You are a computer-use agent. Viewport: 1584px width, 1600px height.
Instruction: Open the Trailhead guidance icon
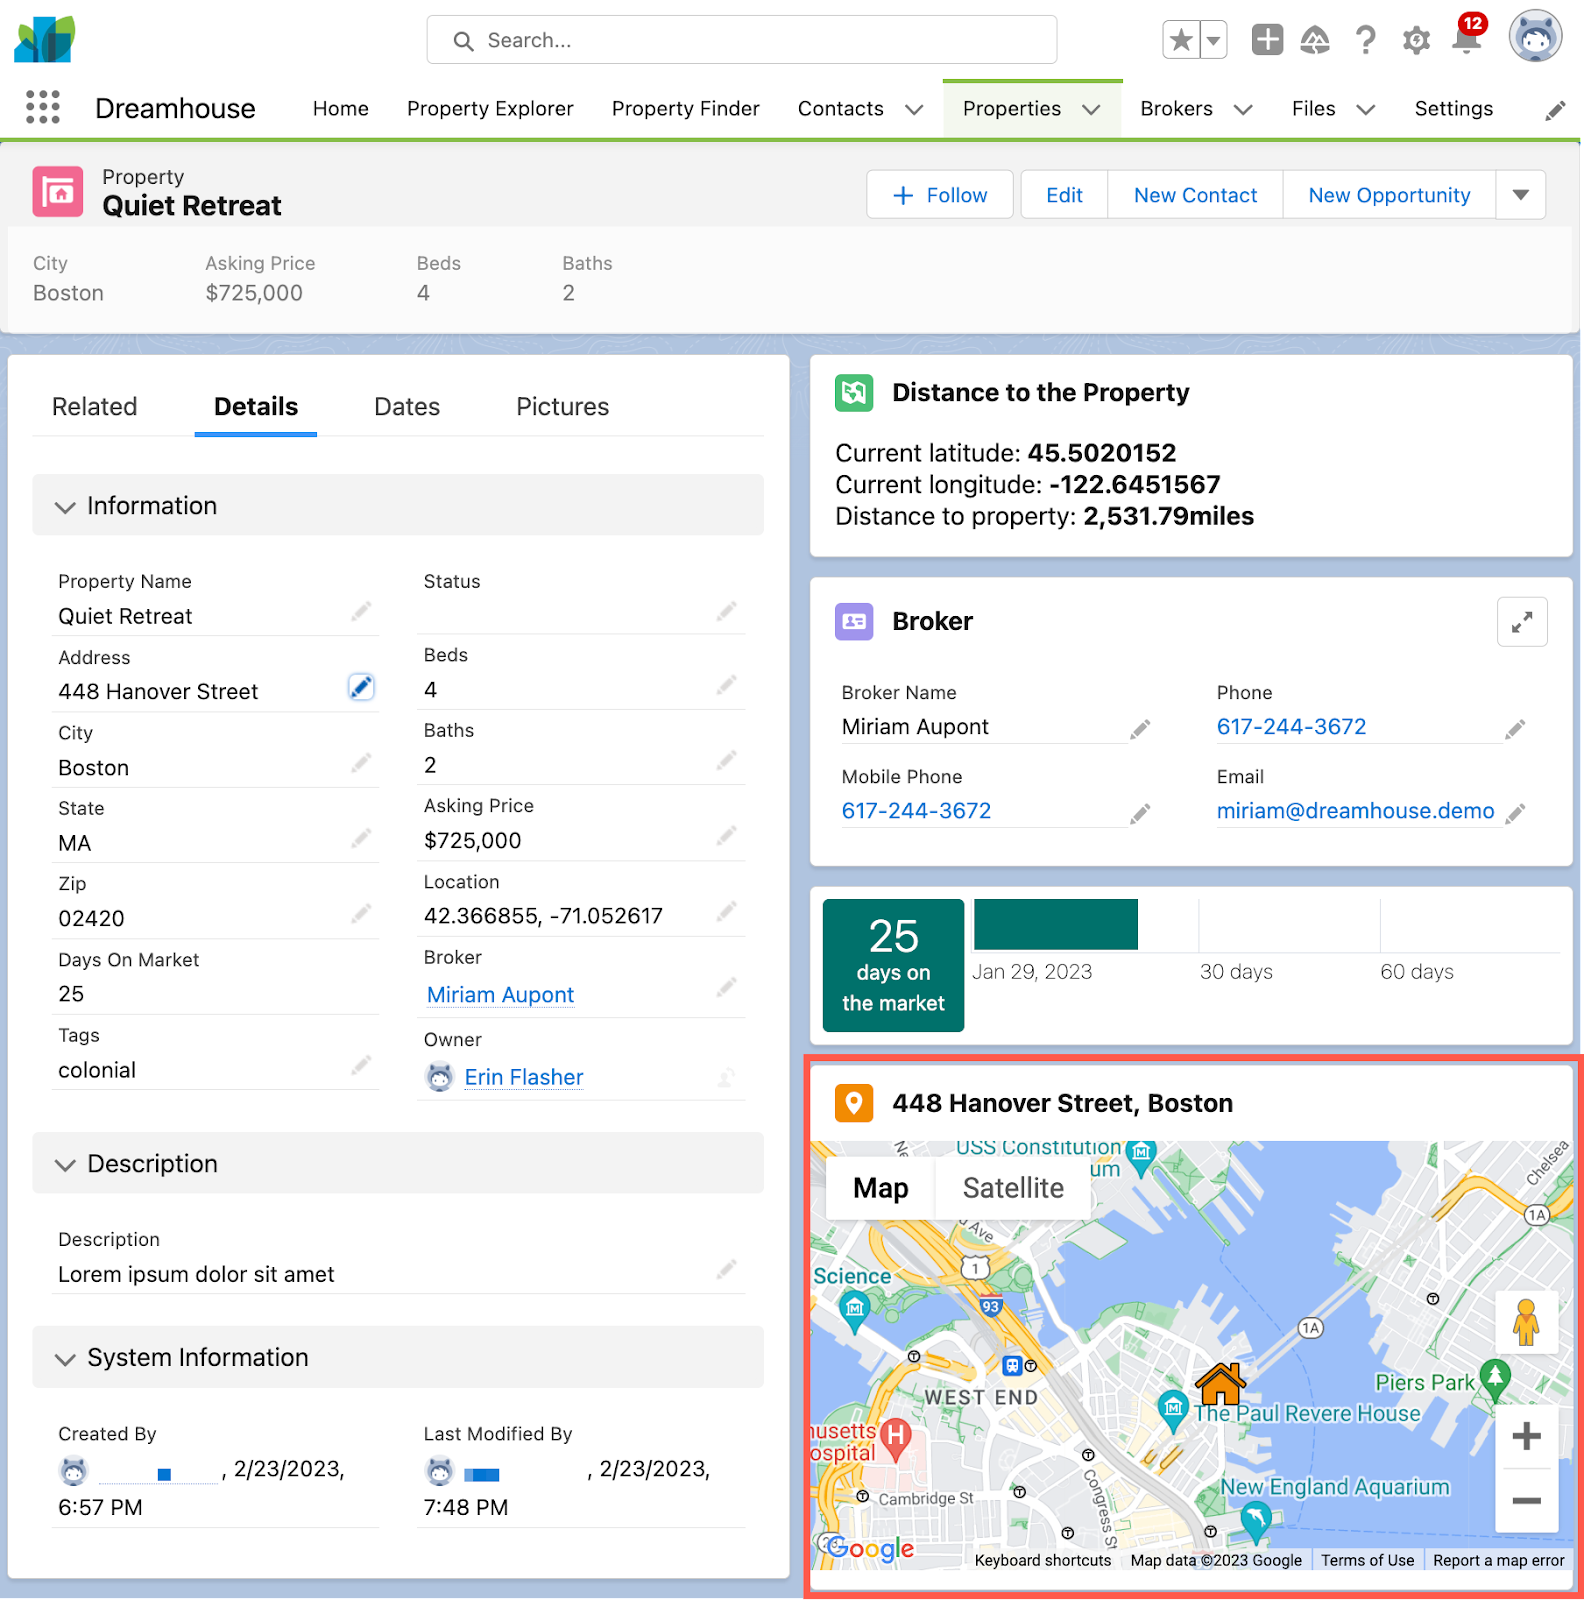[x=1315, y=40]
